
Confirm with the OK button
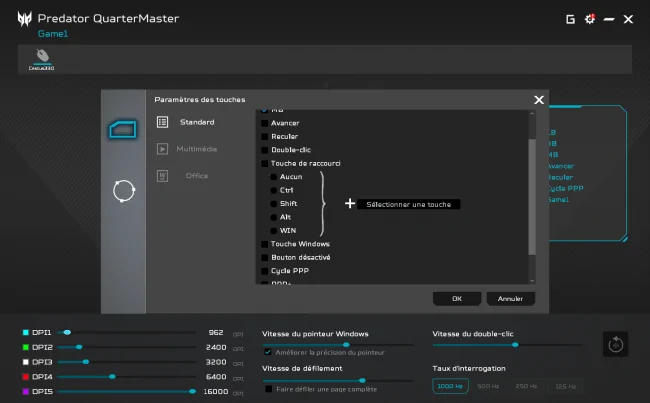(457, 299)
